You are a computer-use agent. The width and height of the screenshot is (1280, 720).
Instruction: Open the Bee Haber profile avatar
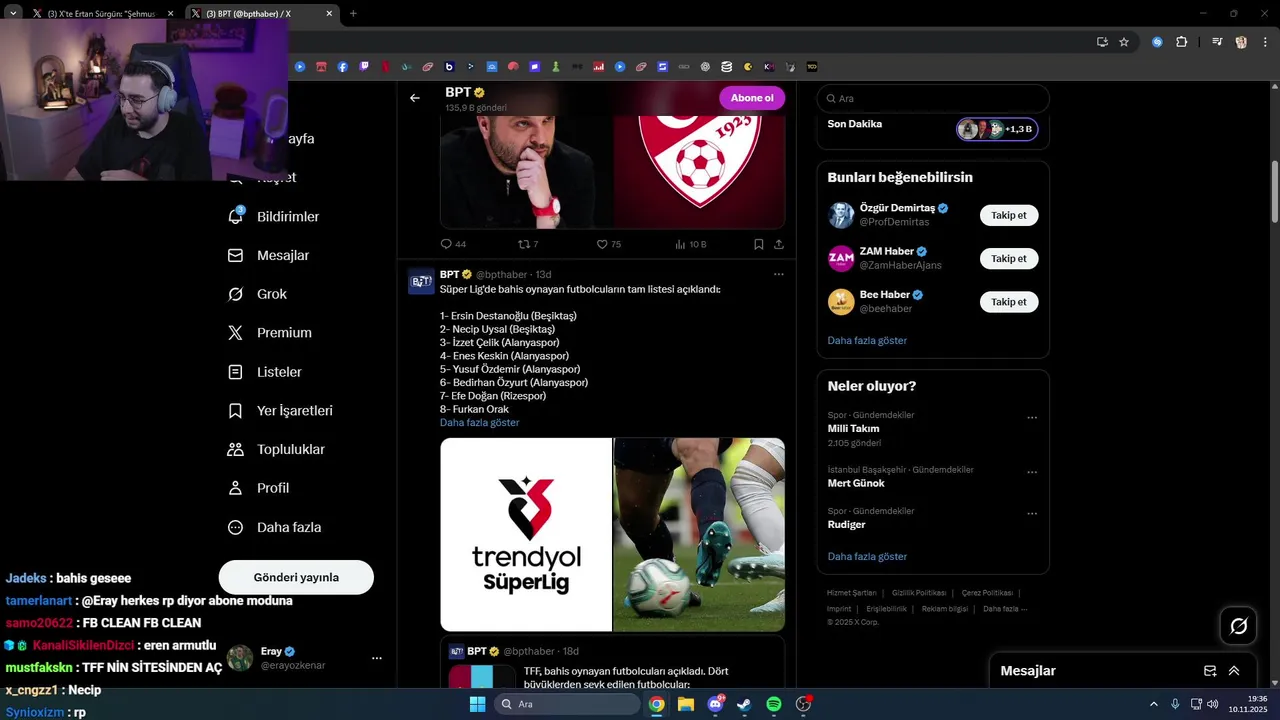tap(841, 301)
